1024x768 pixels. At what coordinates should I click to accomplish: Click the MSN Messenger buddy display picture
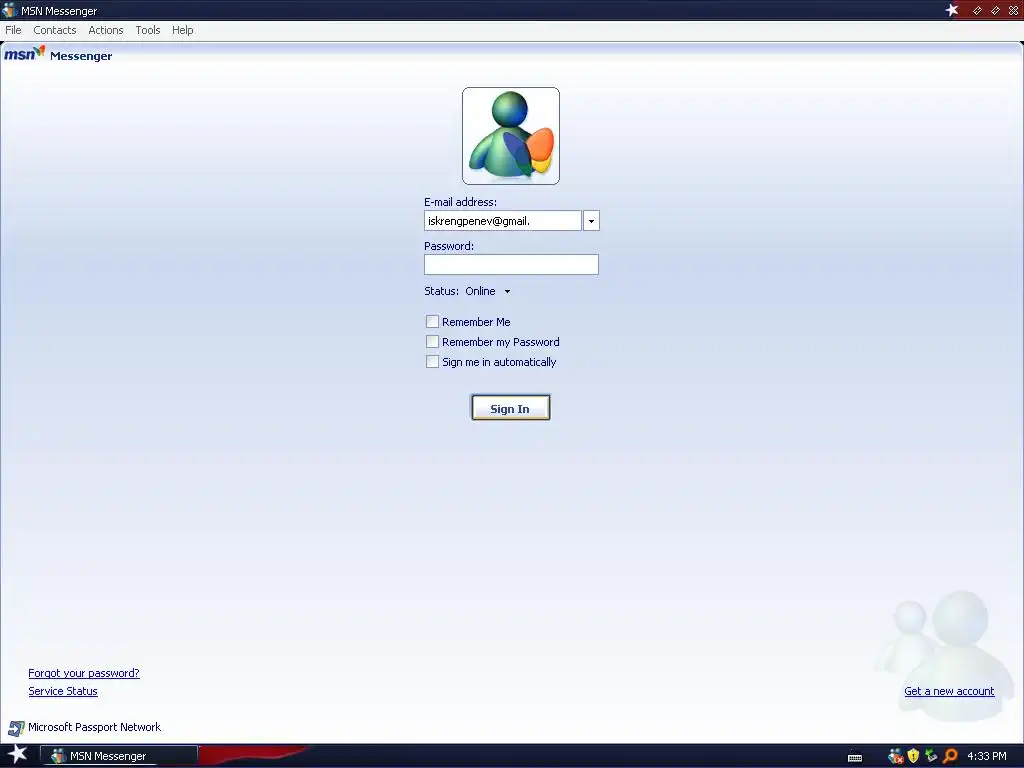pyautogui.click(x=511, y=136)
